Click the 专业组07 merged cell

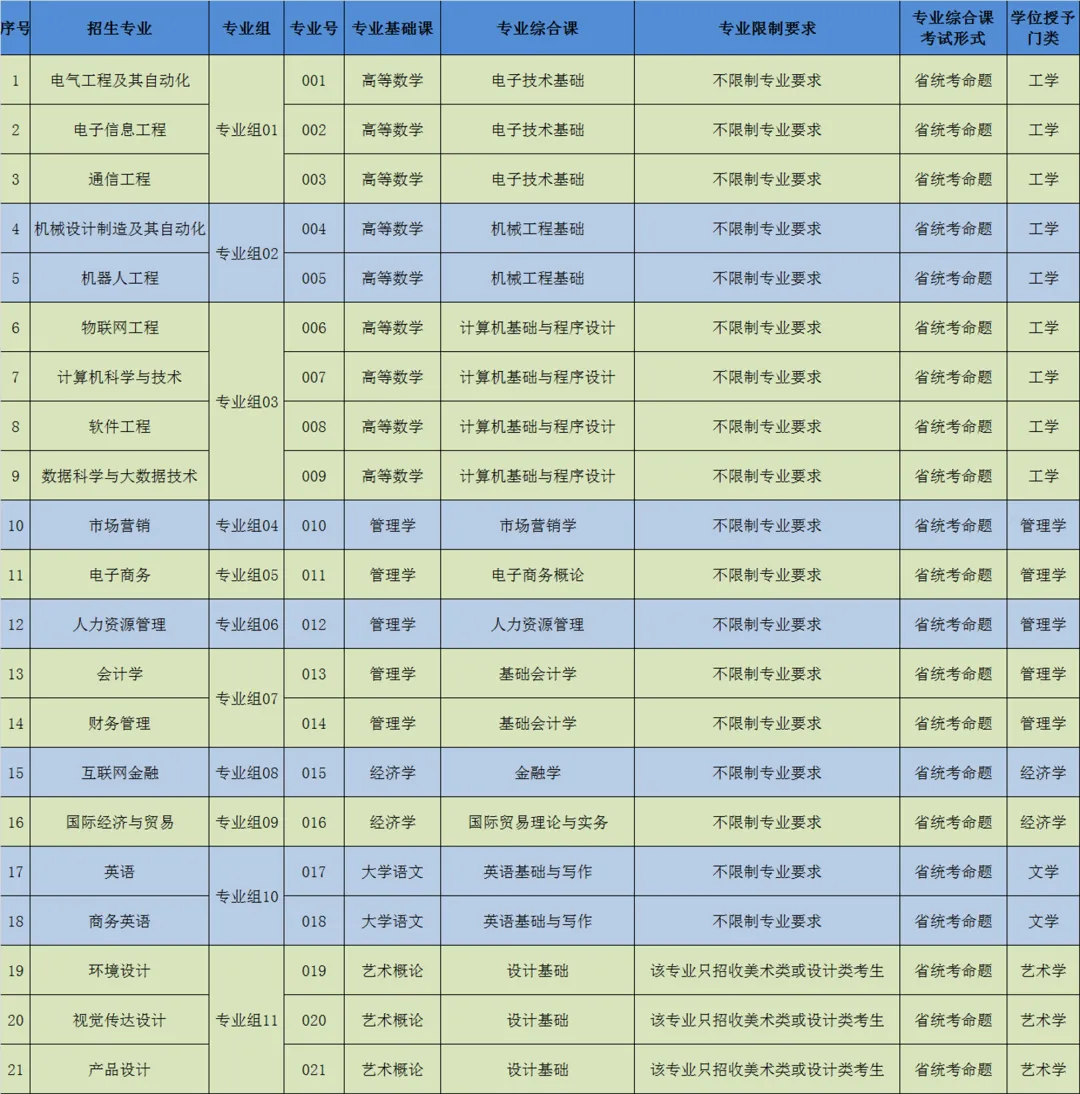click(x=246, y=698)
